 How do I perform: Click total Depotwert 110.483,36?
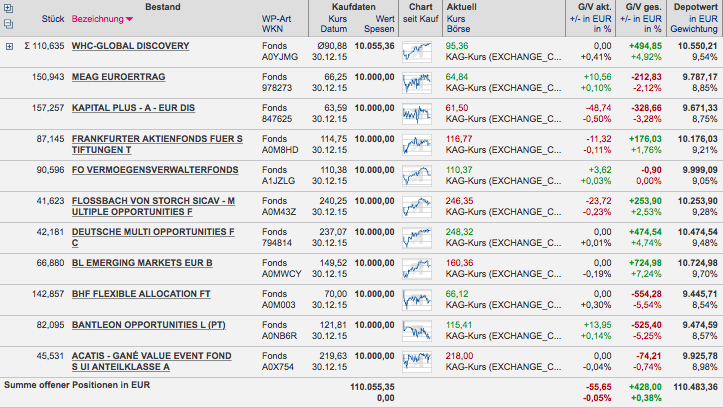click(695, 387)
